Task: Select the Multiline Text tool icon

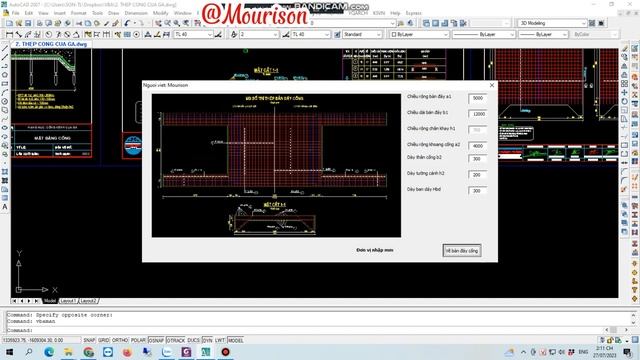Action: coord(5,207)
